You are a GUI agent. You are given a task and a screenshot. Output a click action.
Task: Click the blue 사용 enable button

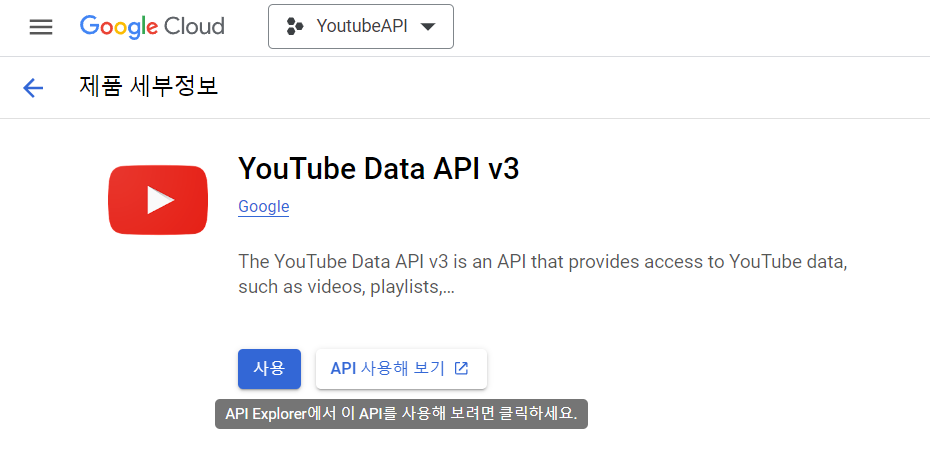point(269,369)
